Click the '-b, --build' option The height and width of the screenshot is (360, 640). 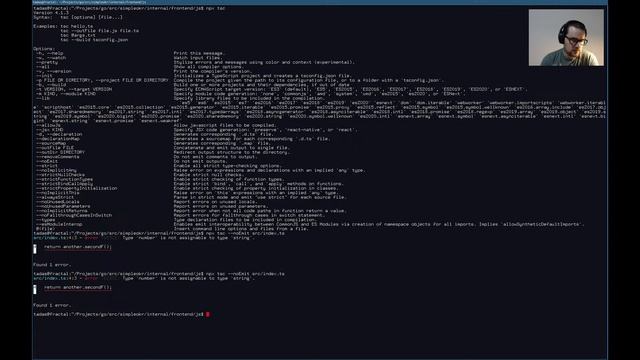click(x=51, y=84)
